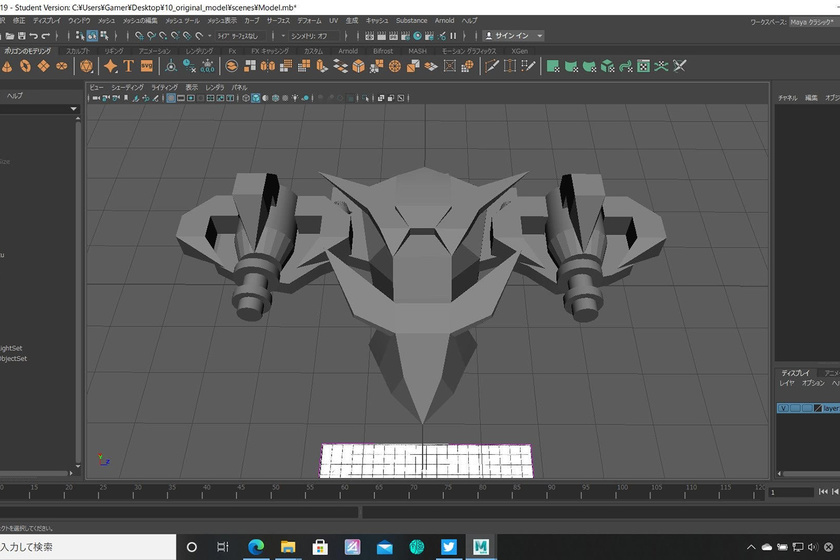Image resolution: width=840 pixels, height=560 pixels.
Task: Click the Center Pivot shelf icon
Action: pos(171,66)
